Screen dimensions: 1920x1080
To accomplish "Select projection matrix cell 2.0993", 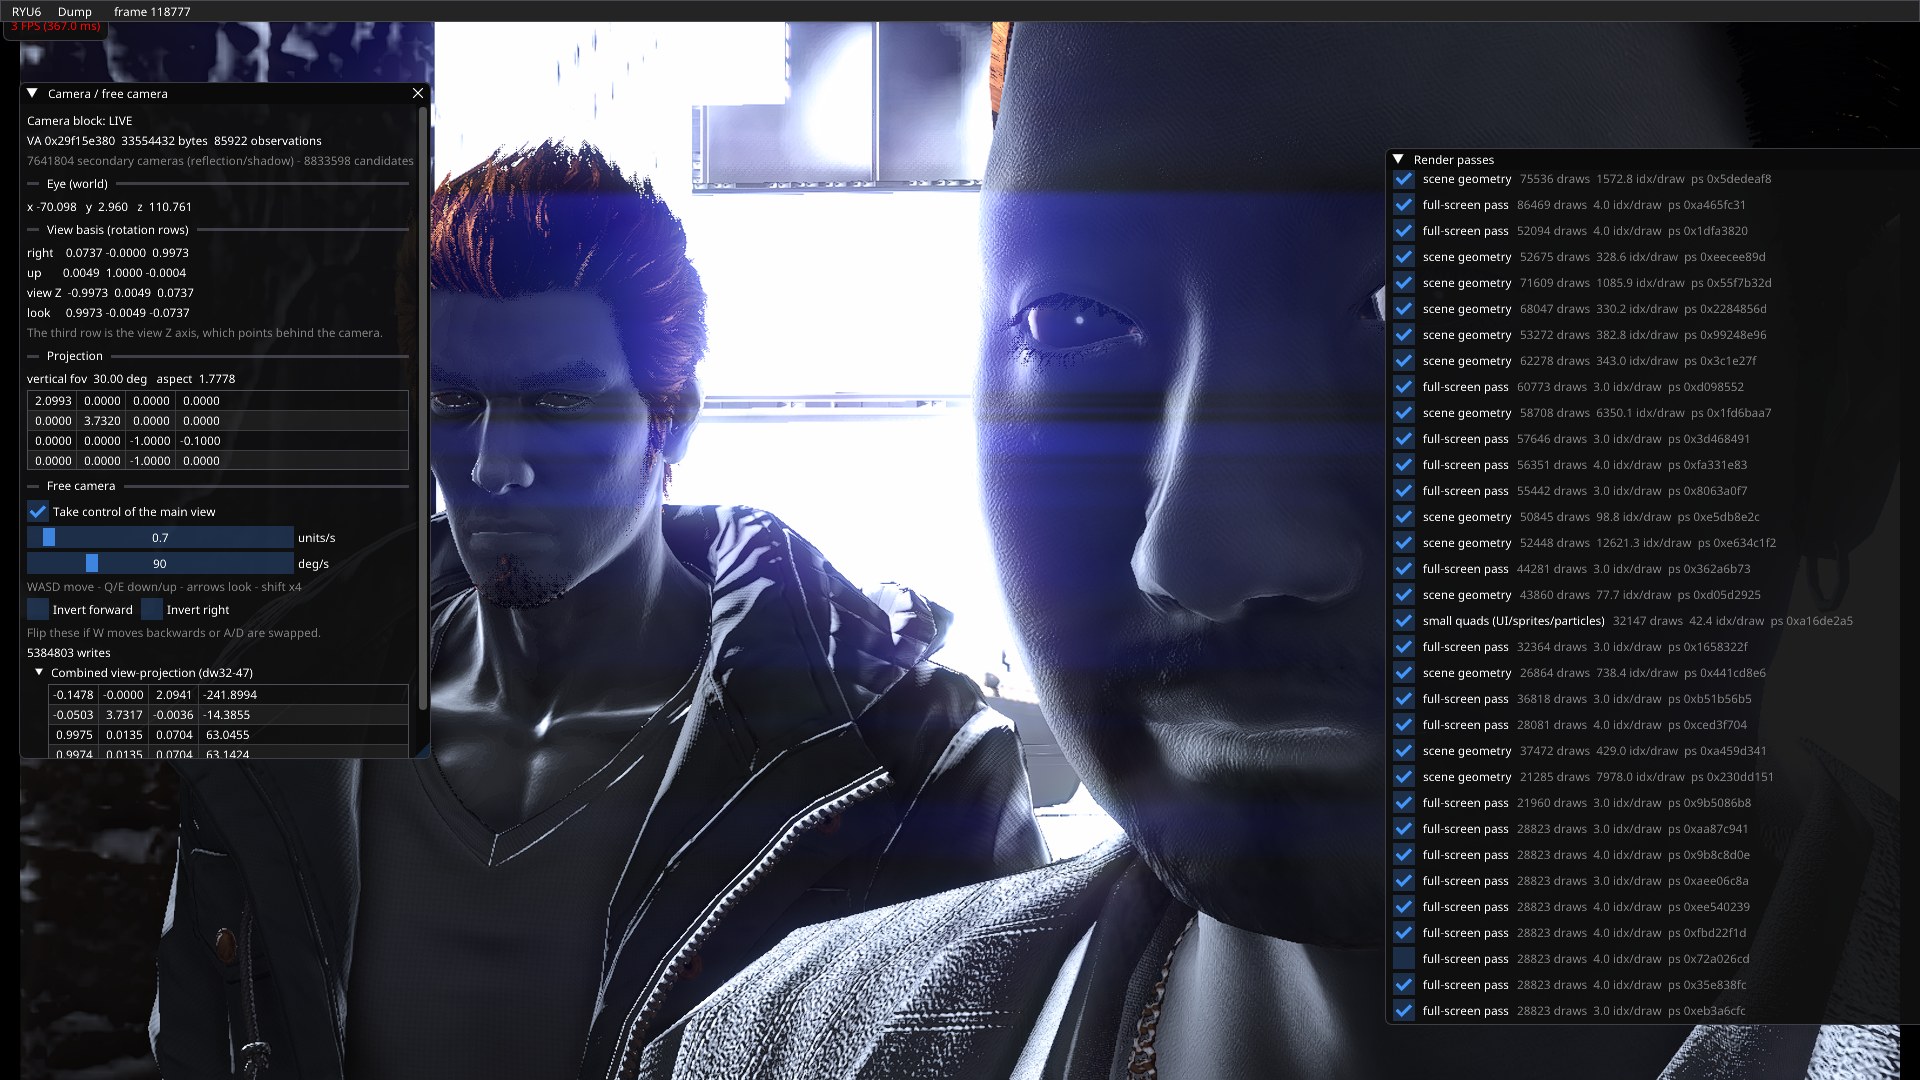I will point(53,401).
